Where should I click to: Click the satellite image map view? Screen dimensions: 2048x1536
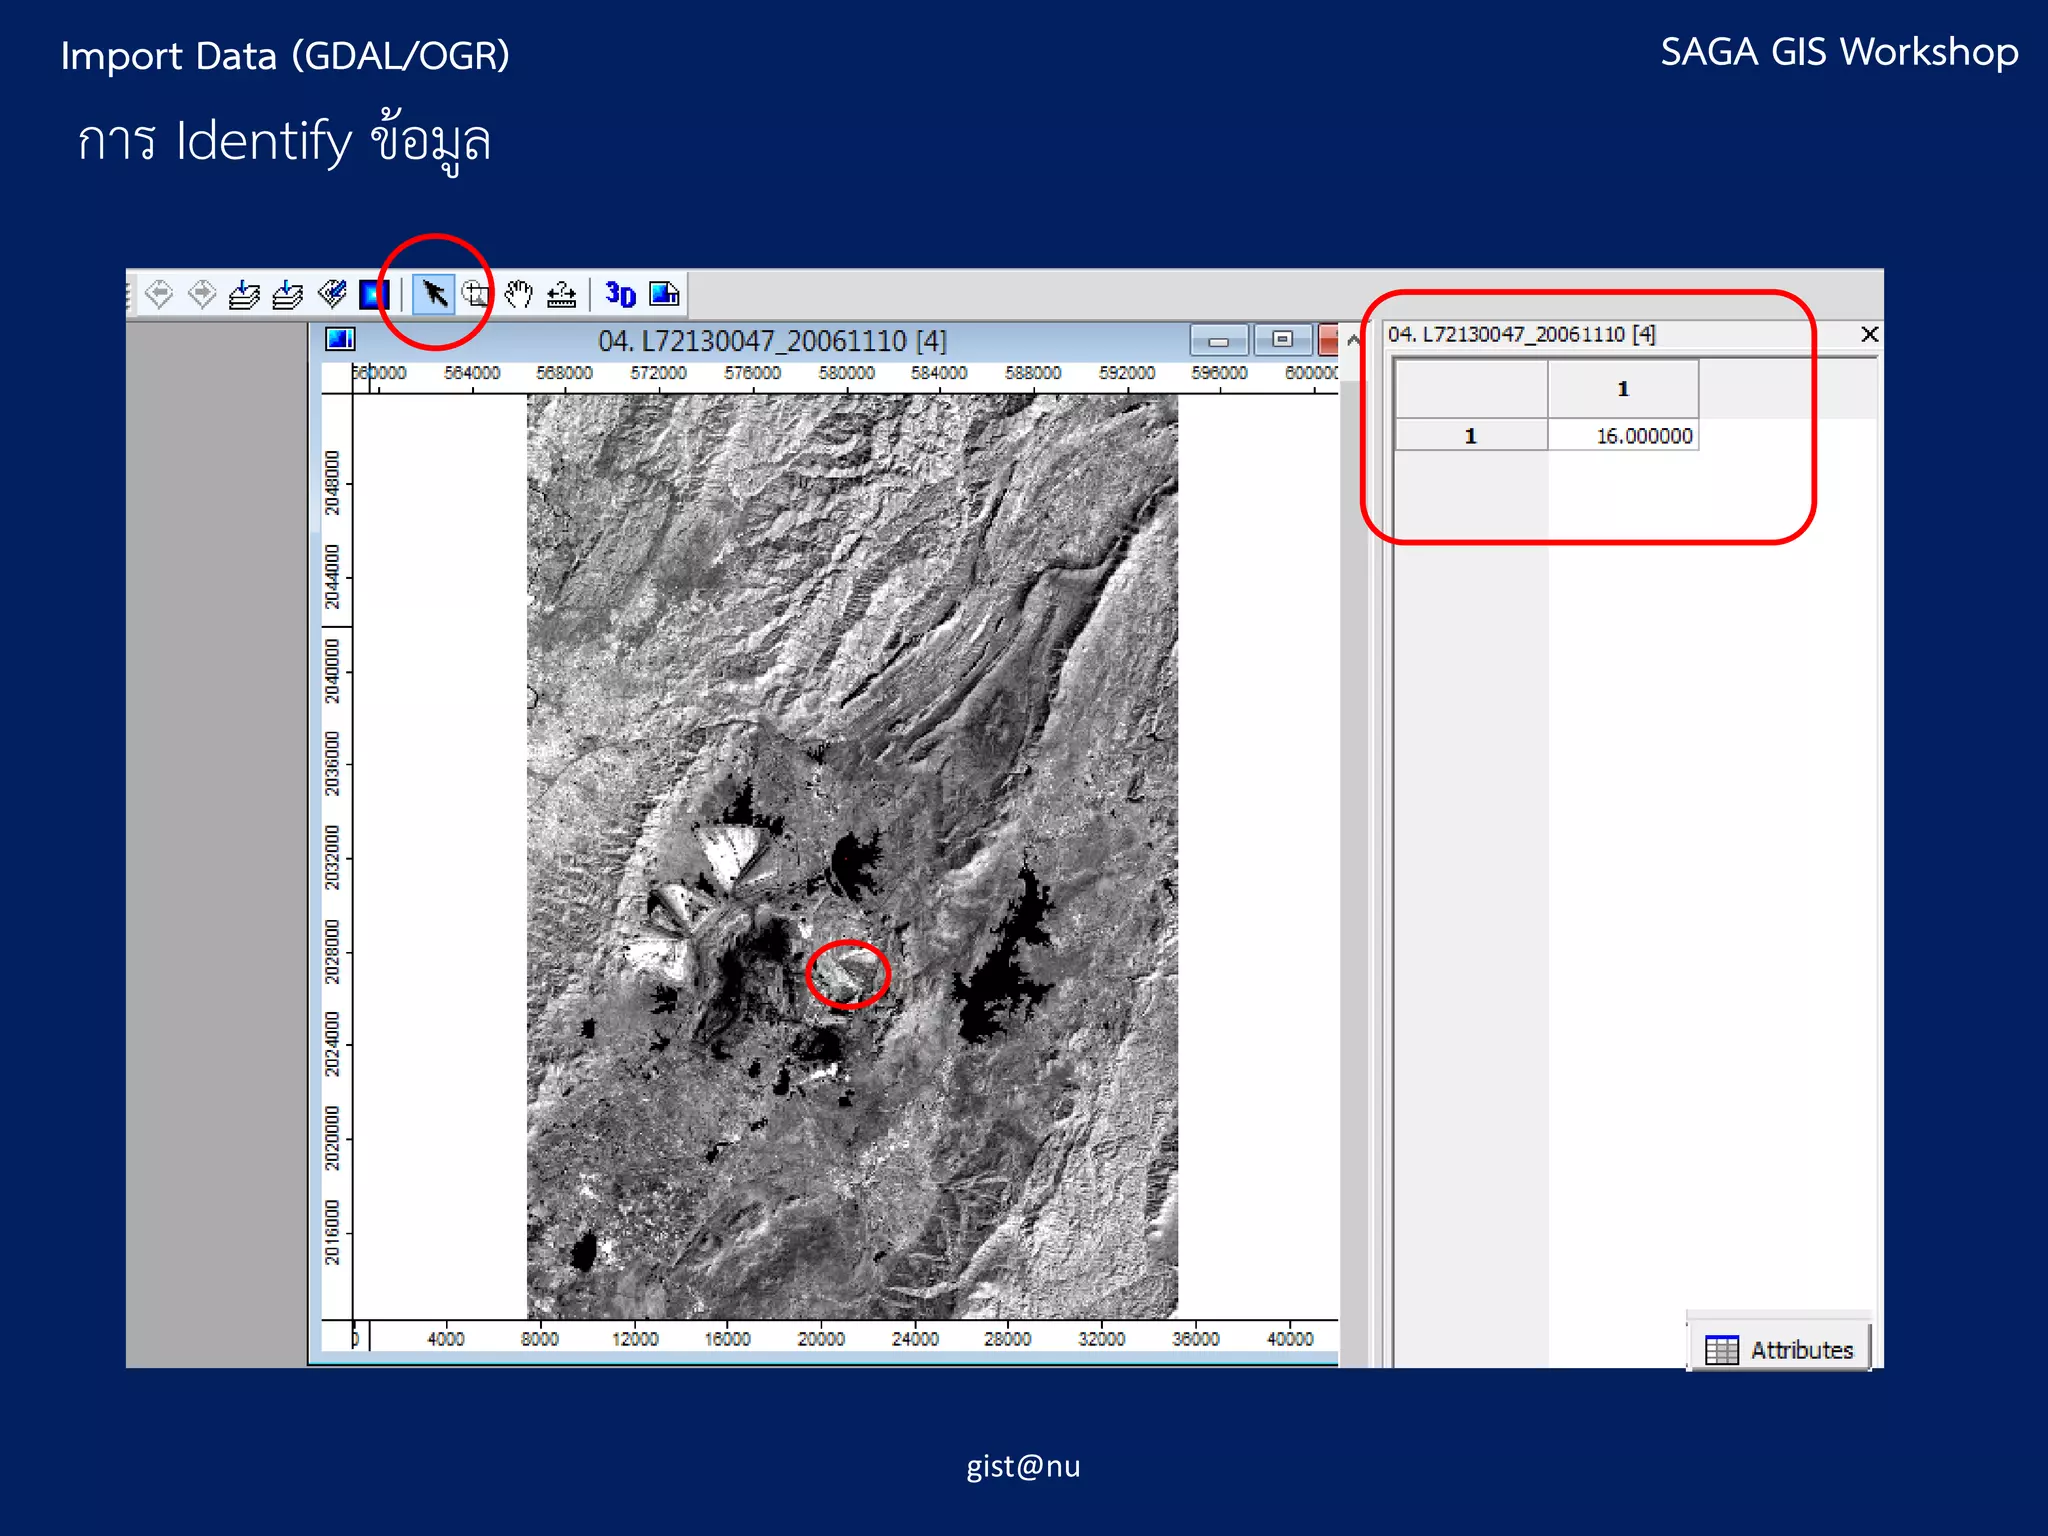852,857
